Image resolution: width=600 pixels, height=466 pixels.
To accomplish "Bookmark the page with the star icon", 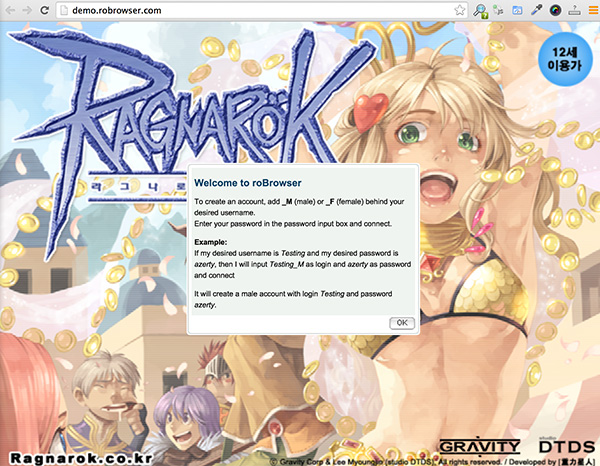I will tap(460, 10).
